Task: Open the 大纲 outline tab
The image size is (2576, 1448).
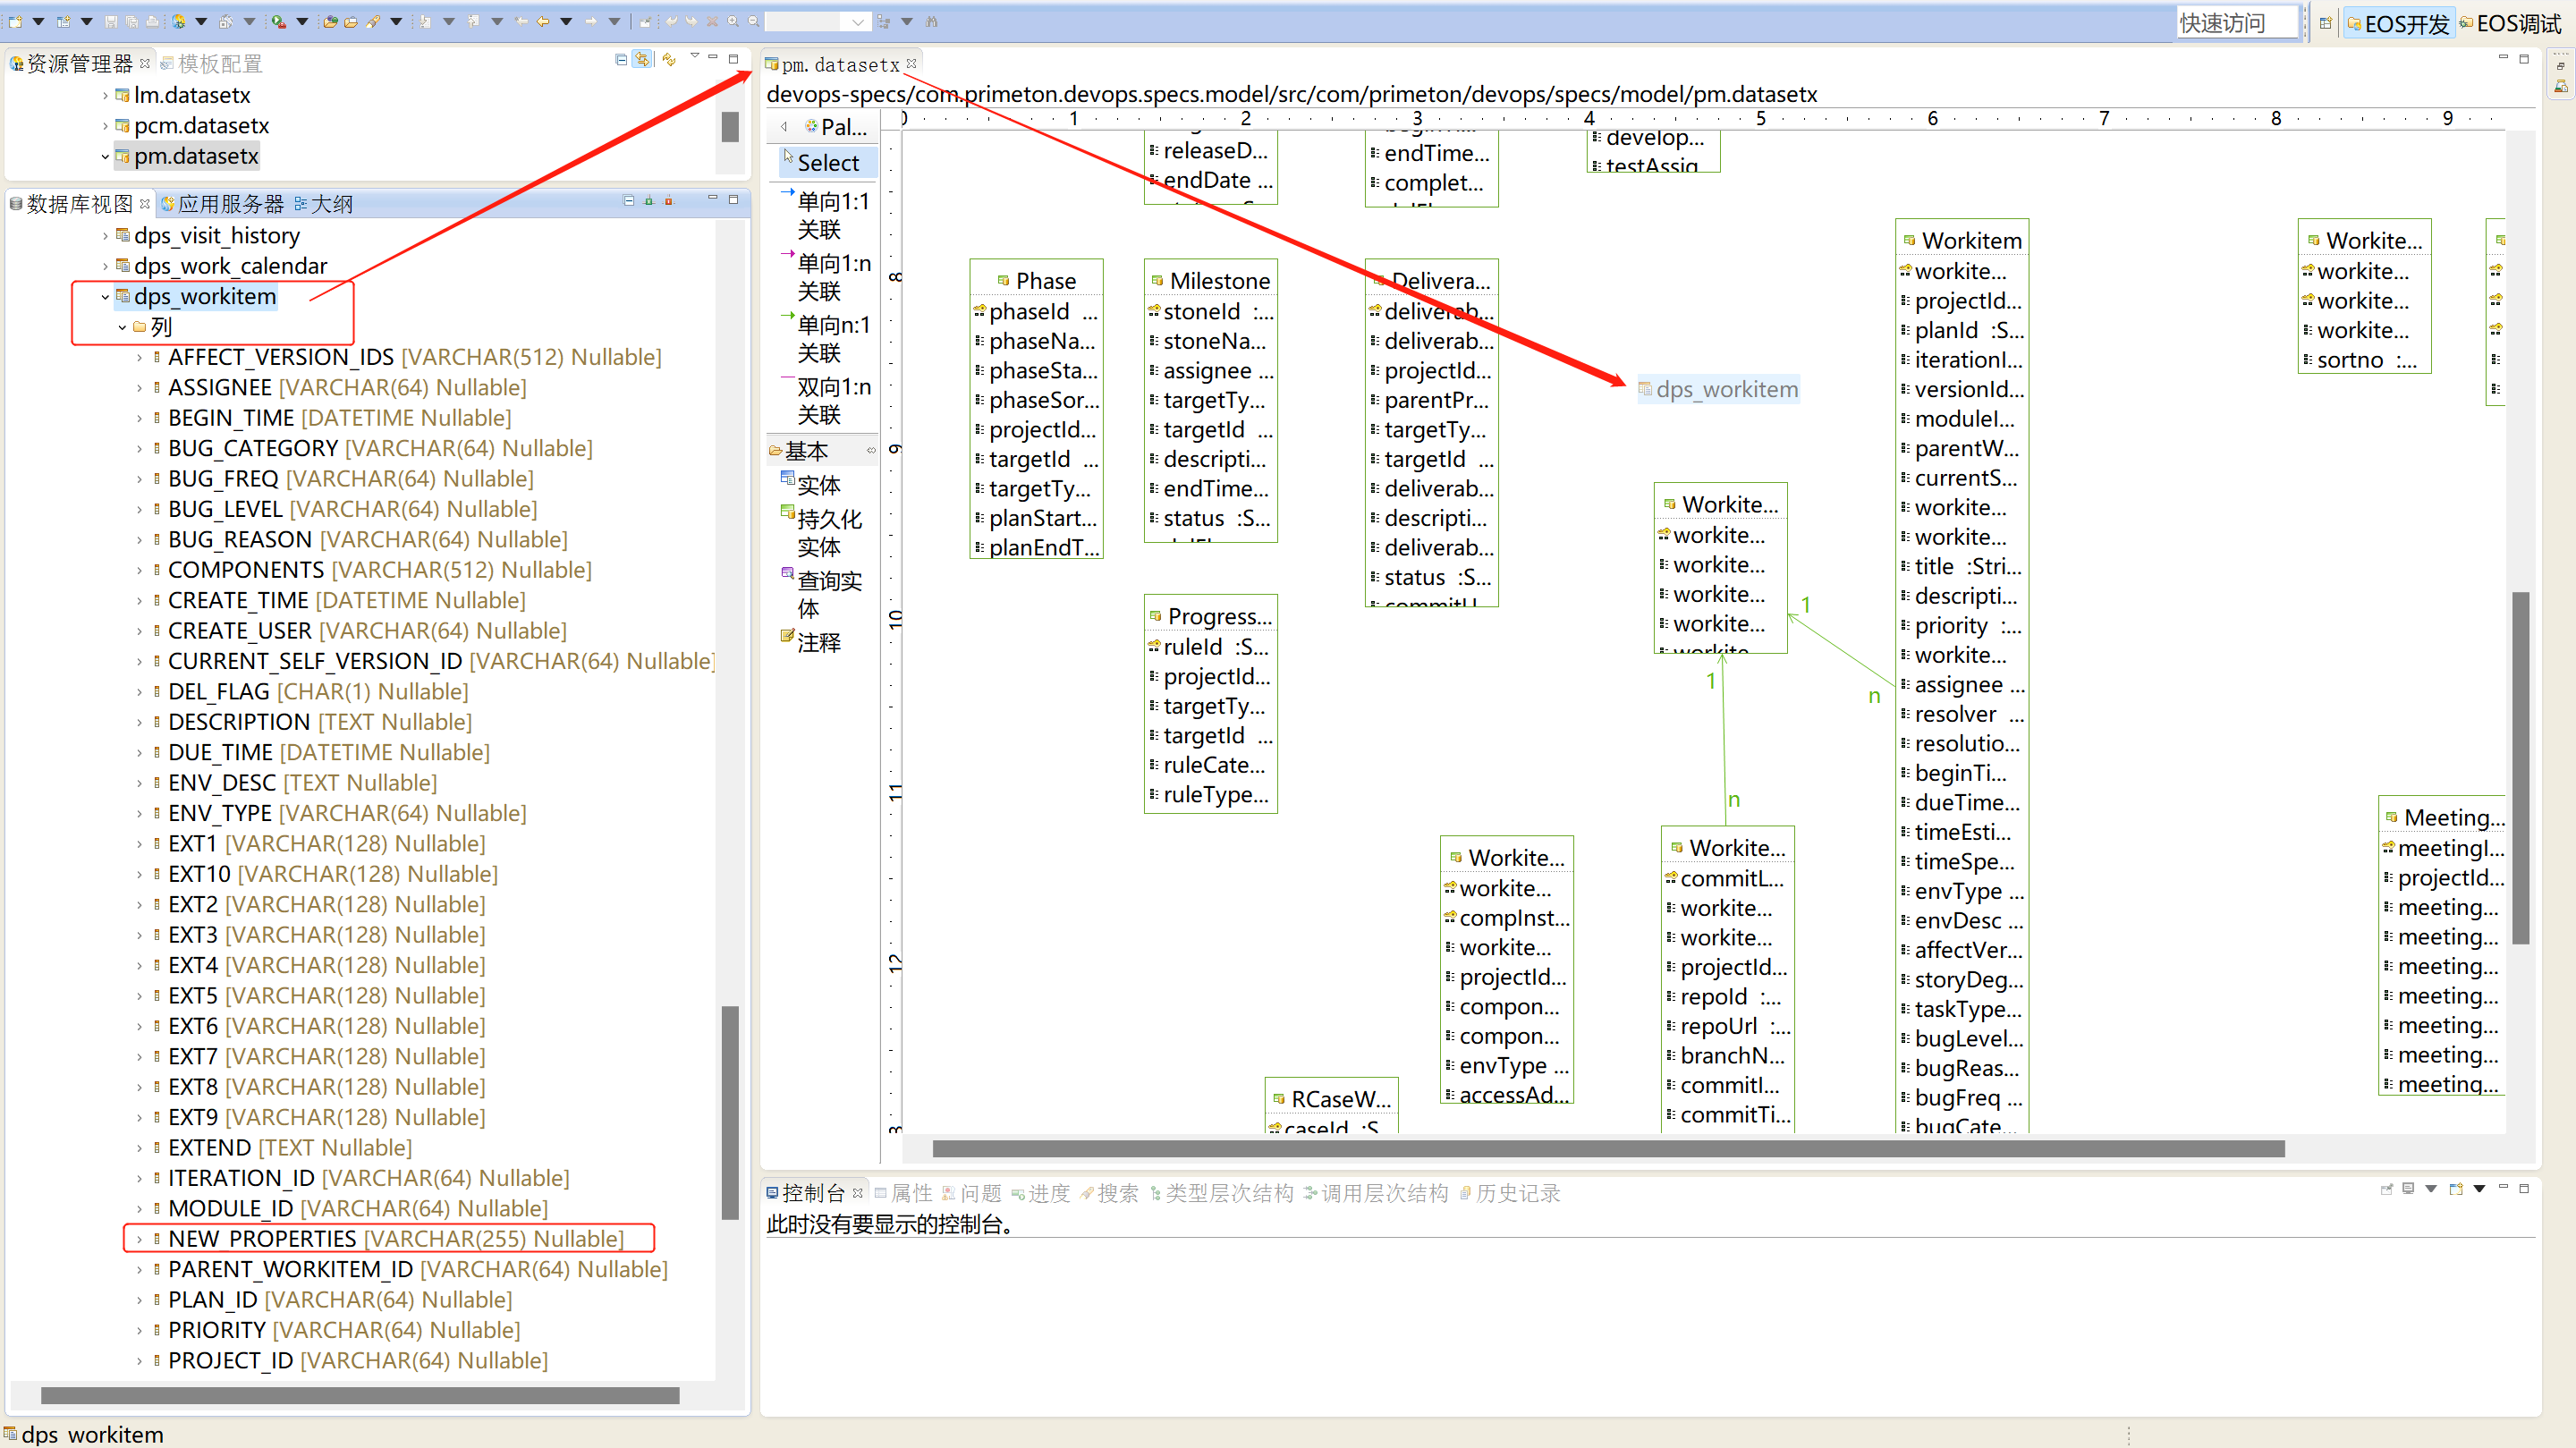Action: coord(330,204)
